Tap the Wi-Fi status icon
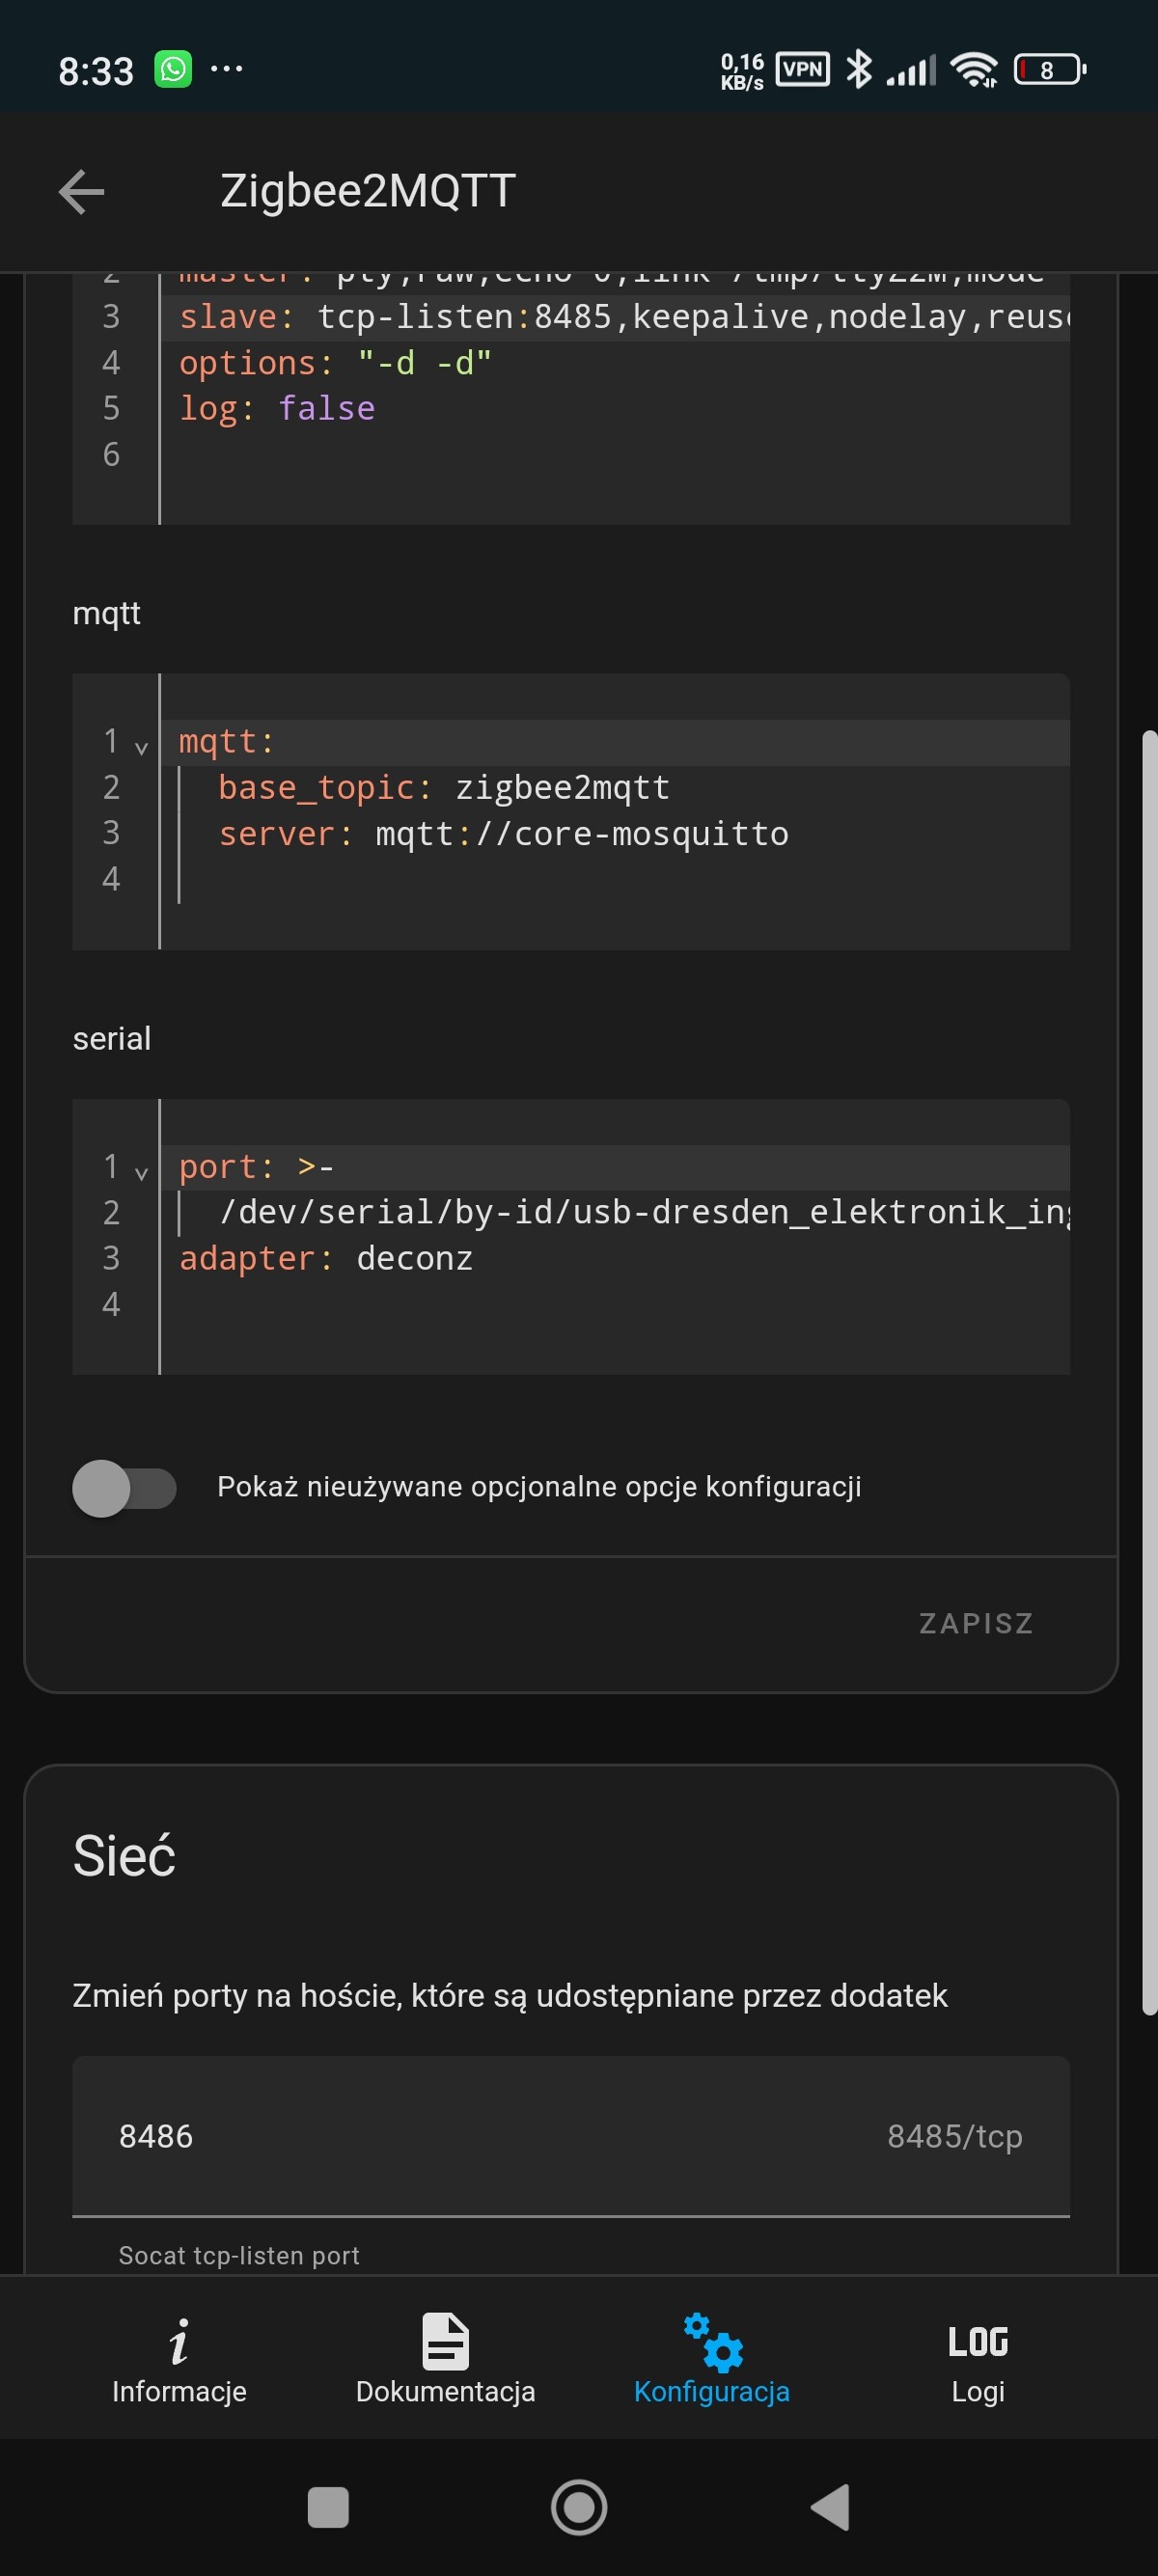 (x=974, y=69)
